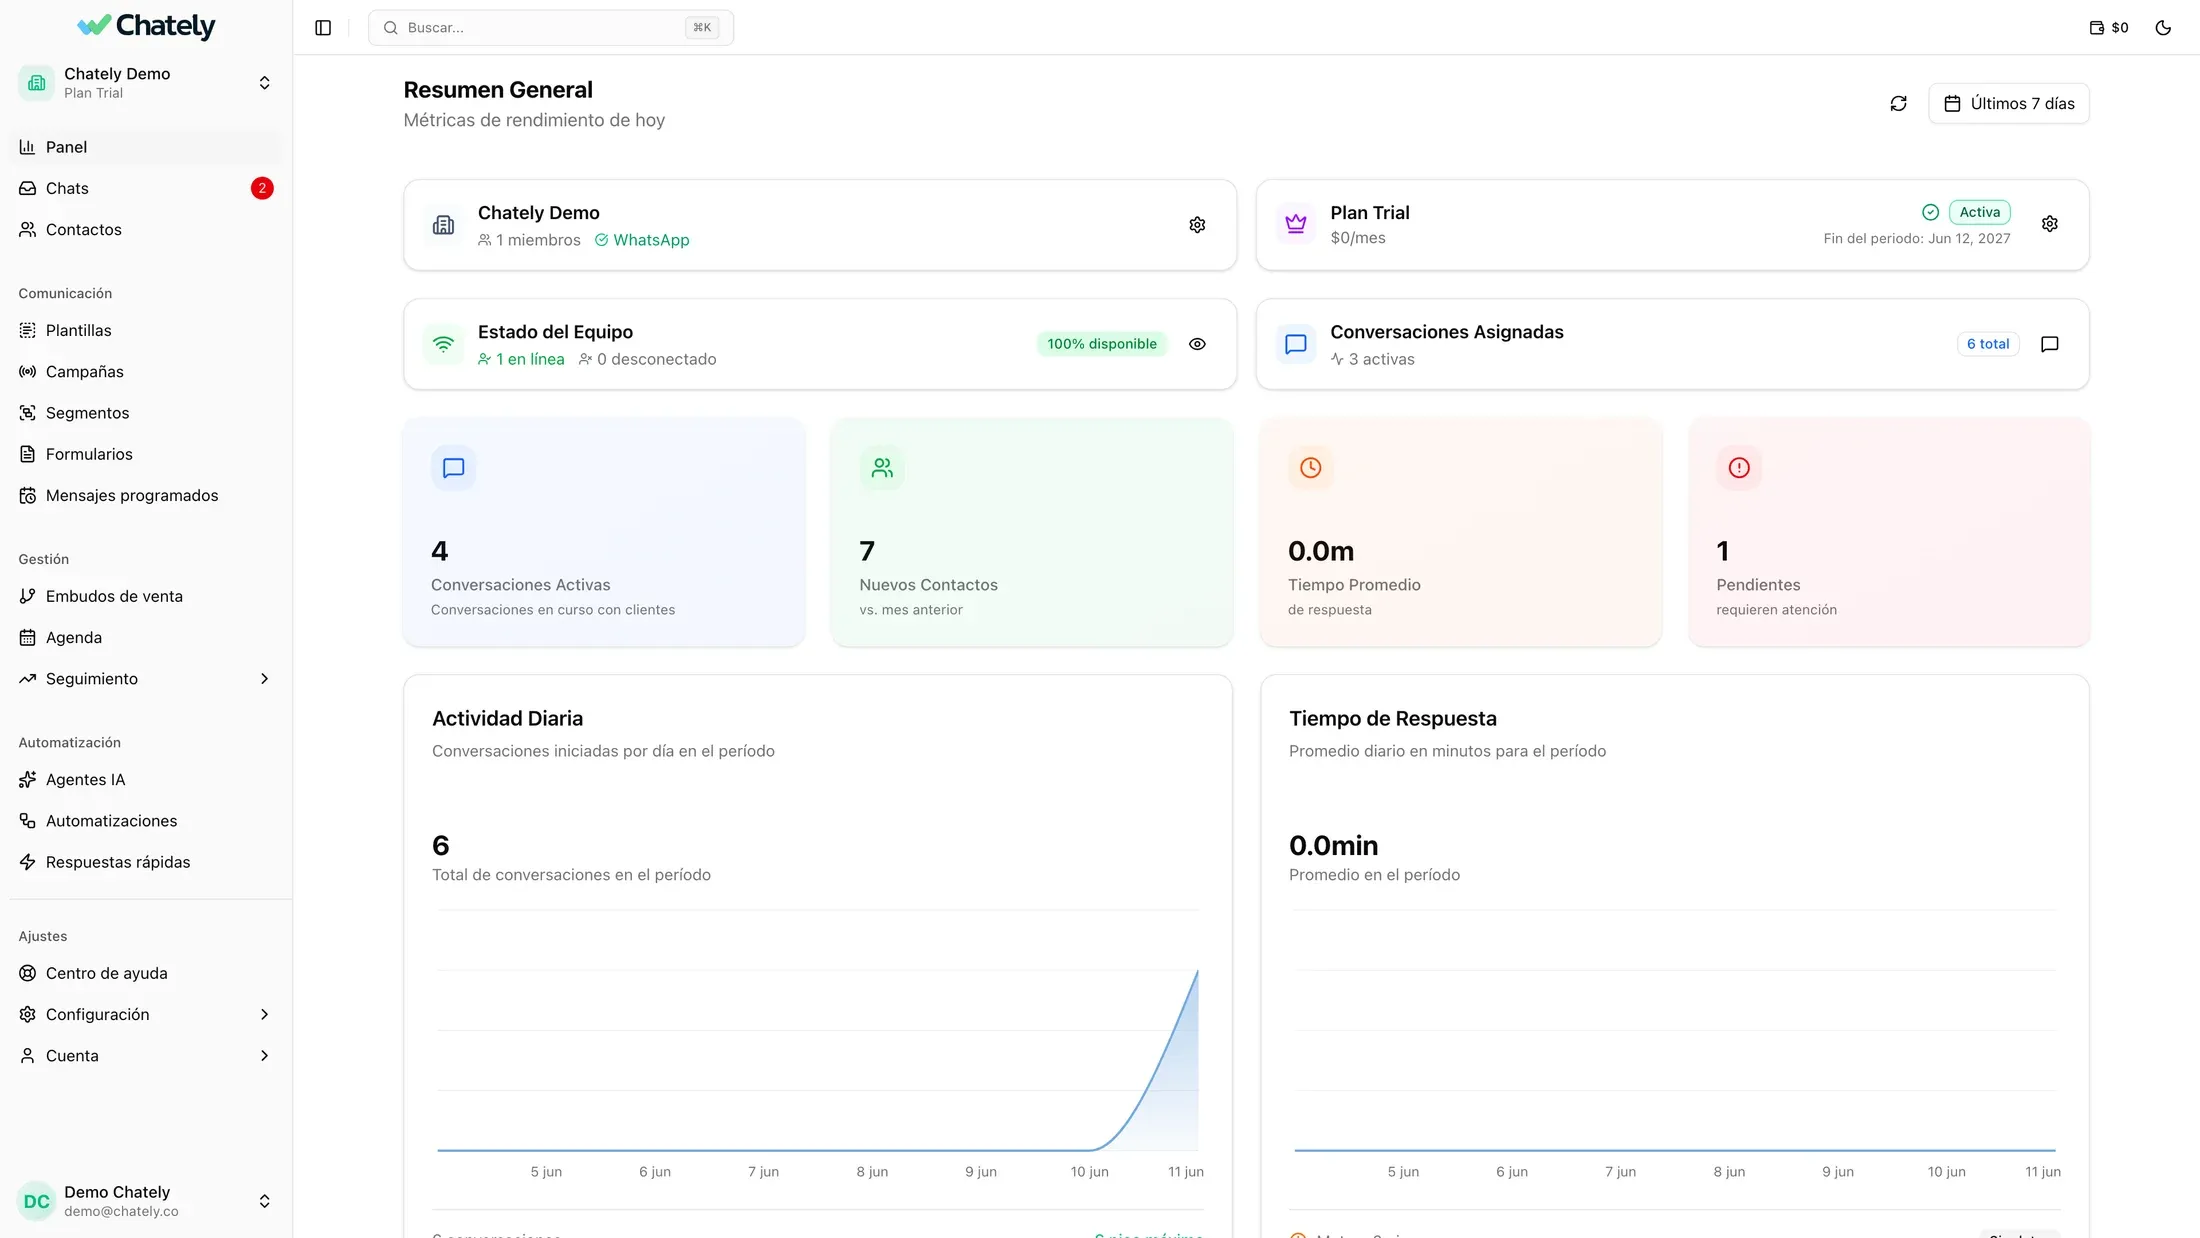Click the 100% disponible badge
Viewport: 2200px width, 1238px height.
coord(1102,344)
